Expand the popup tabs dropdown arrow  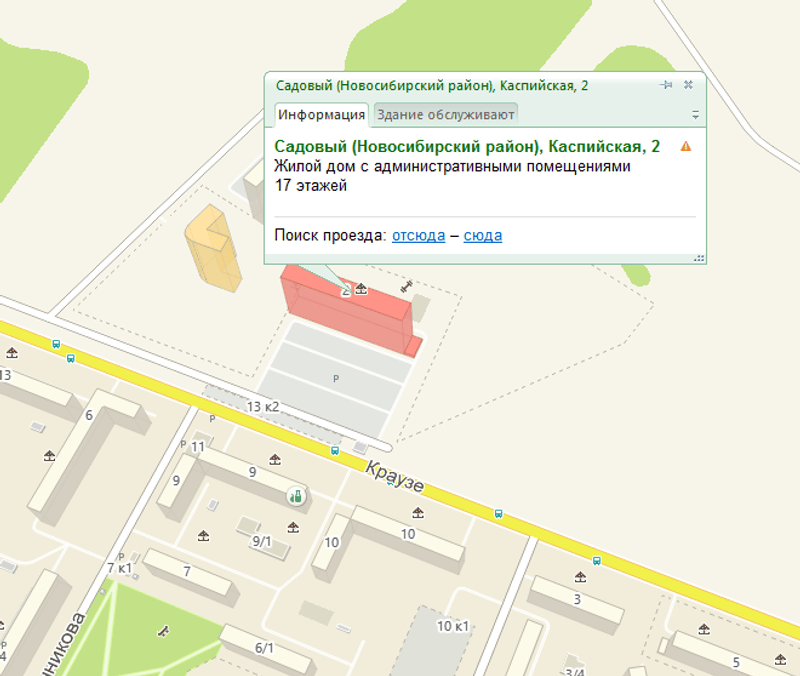[x=695, y=114]
